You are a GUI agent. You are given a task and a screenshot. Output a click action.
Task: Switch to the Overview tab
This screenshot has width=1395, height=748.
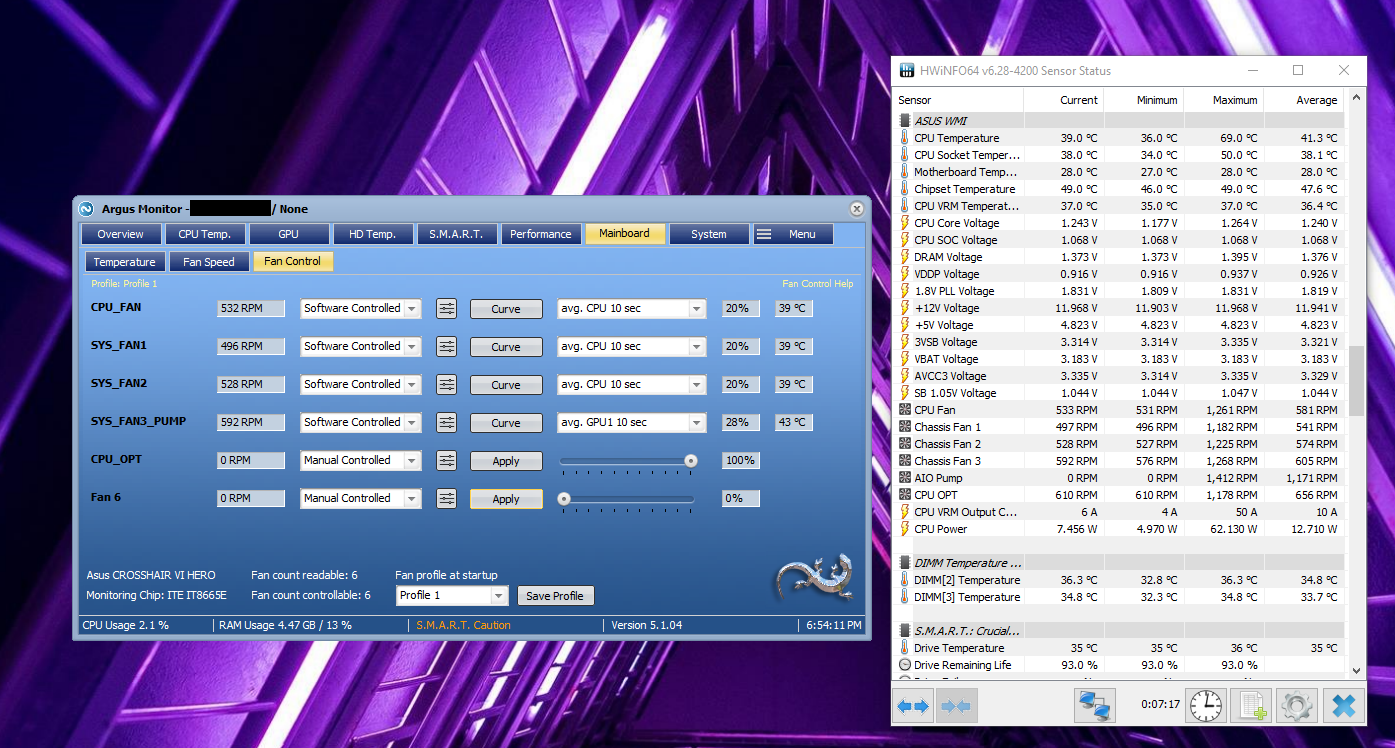[x=121, y=234]
